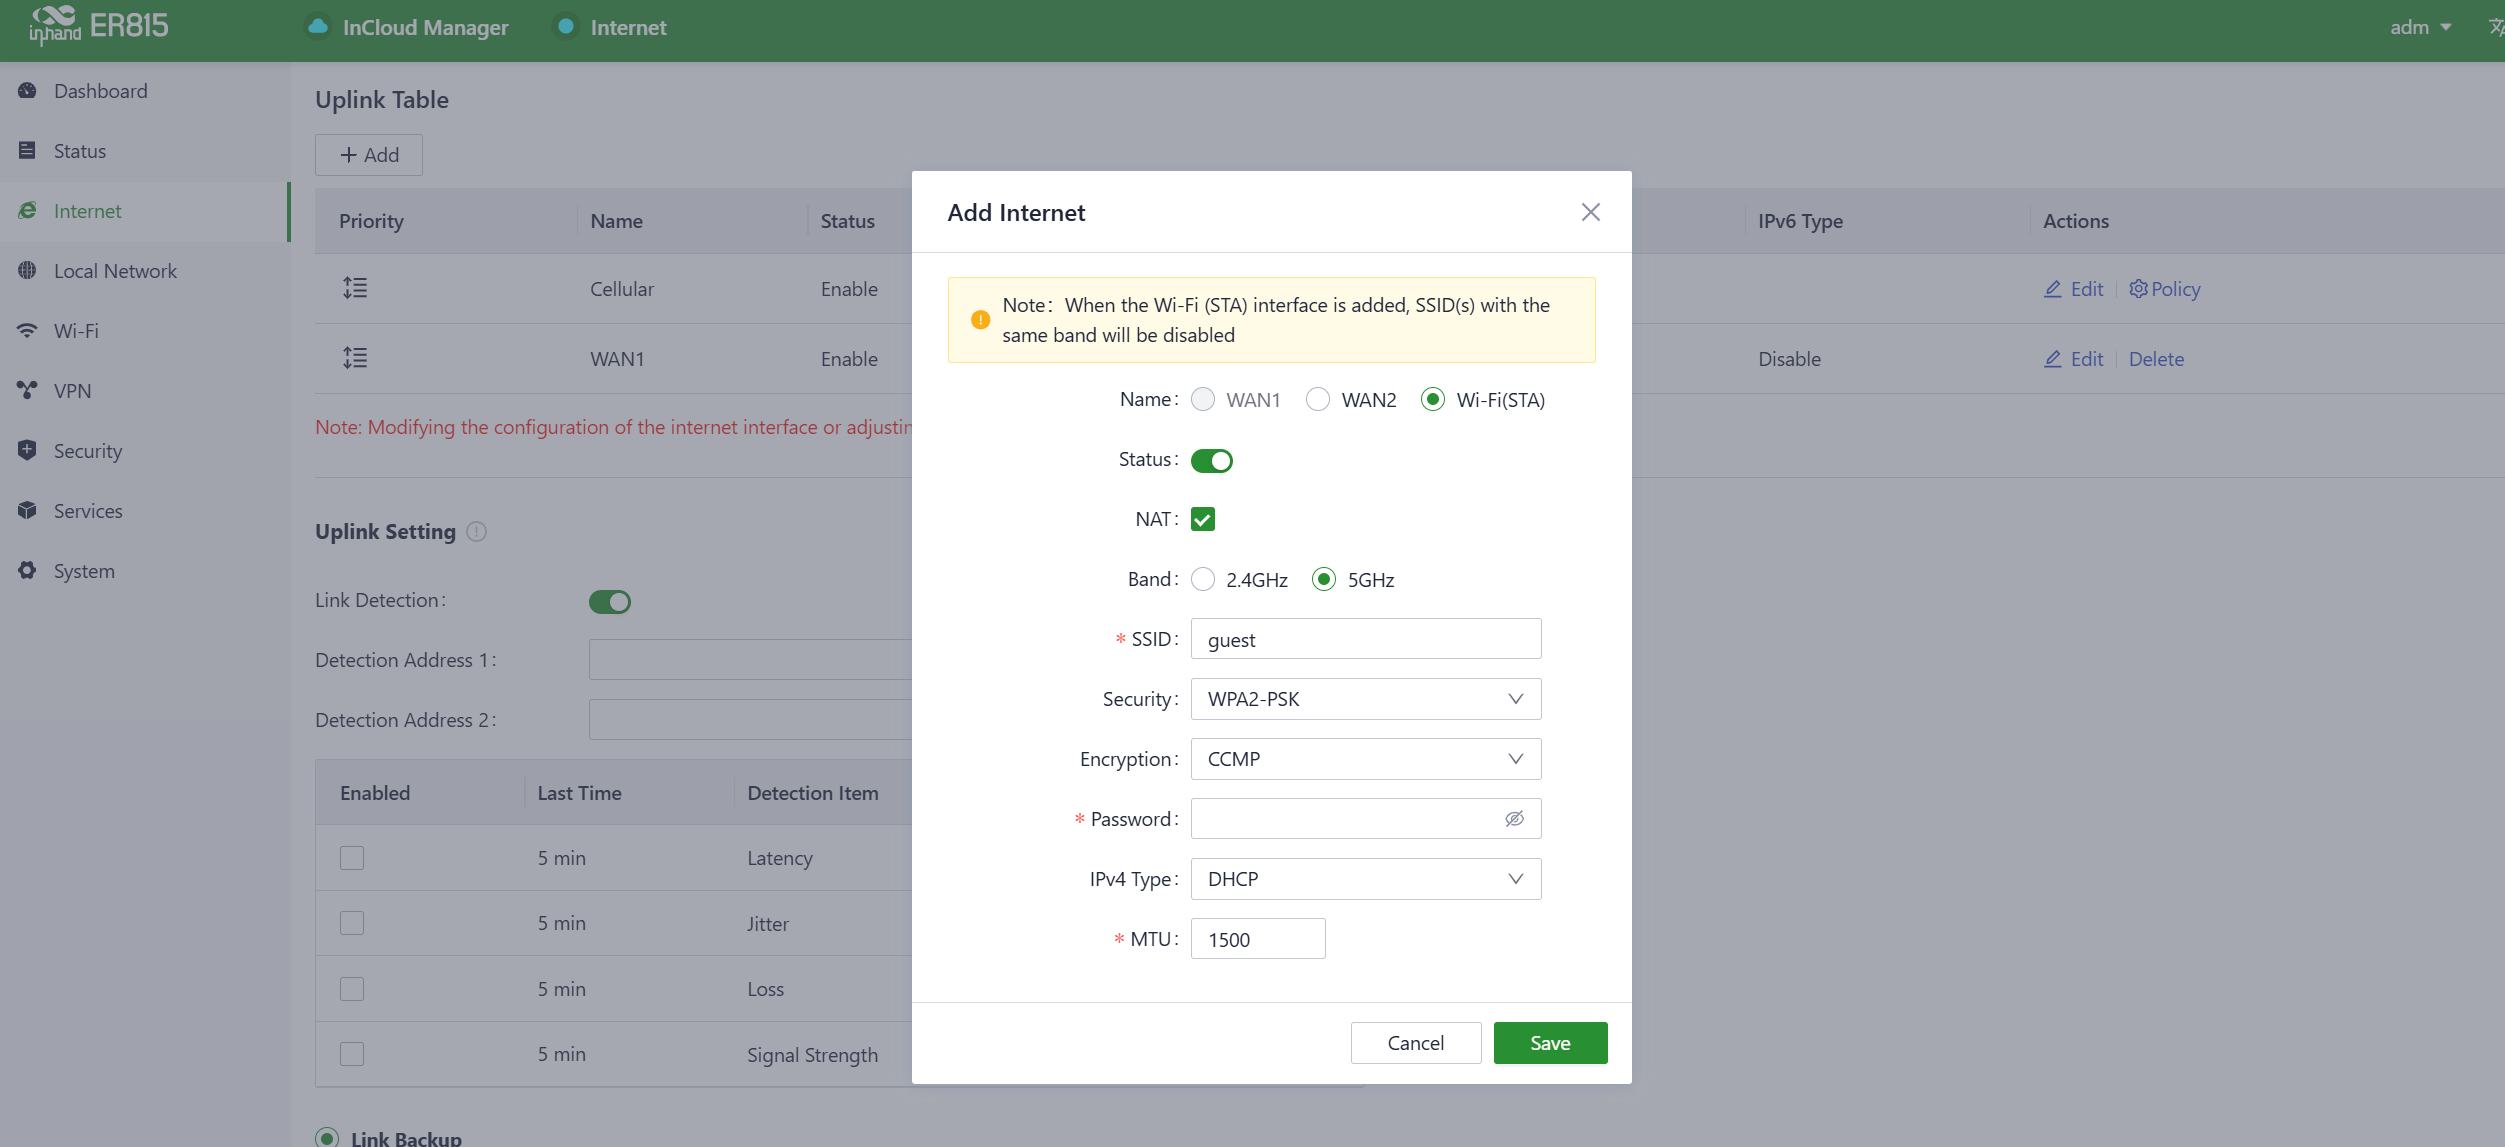Click the Security shield icon
The height and width of the screenshot is (1147, 2505).
click(x=27, y=451)
